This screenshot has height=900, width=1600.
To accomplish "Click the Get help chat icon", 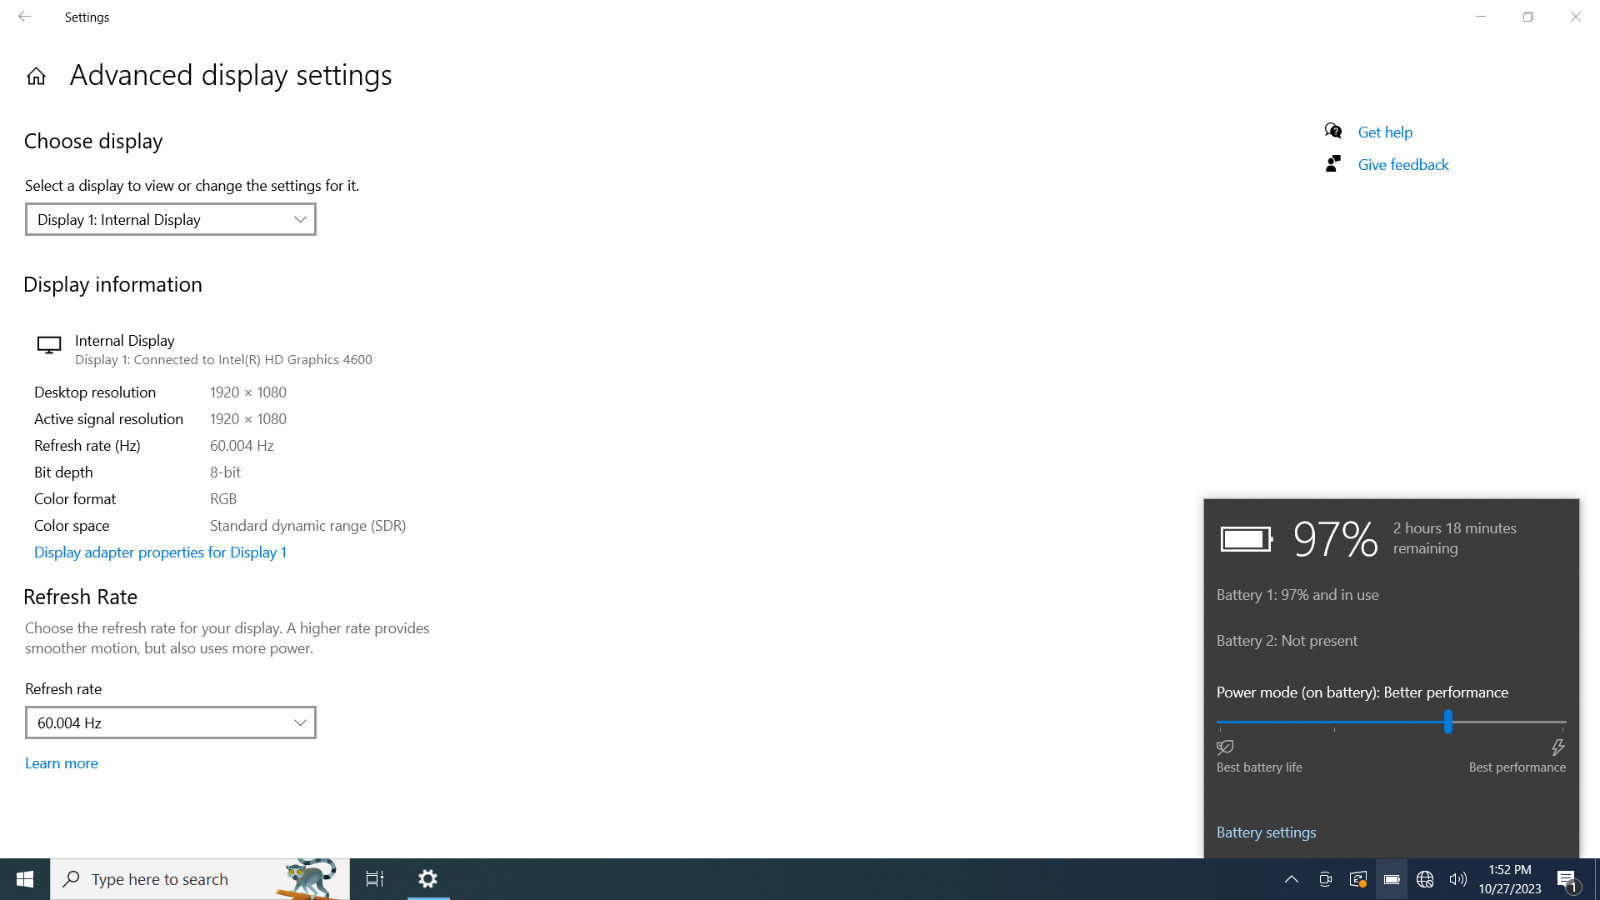I will click(x=1333, y=131).
